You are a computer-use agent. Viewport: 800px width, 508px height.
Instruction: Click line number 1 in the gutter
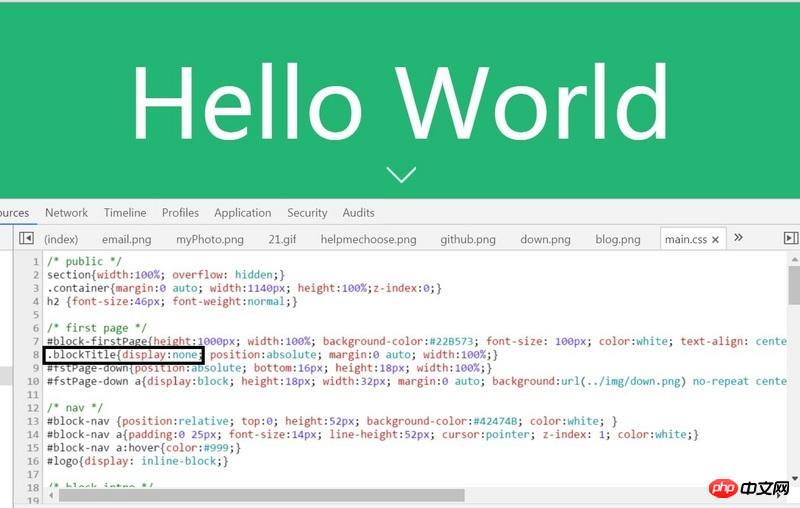(x=36, y=262)
